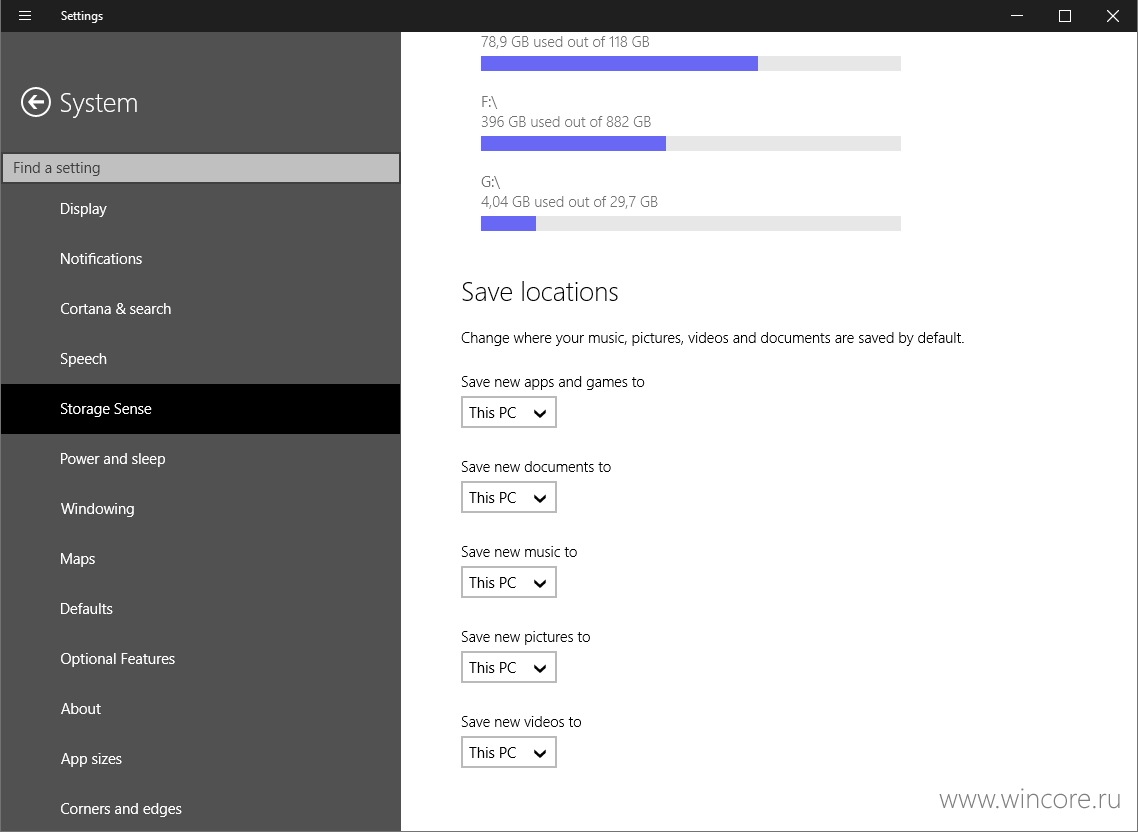Expand Save new apps and games dropdown
This screenshot has height=832, width=1138.
(x=509, y=412)
